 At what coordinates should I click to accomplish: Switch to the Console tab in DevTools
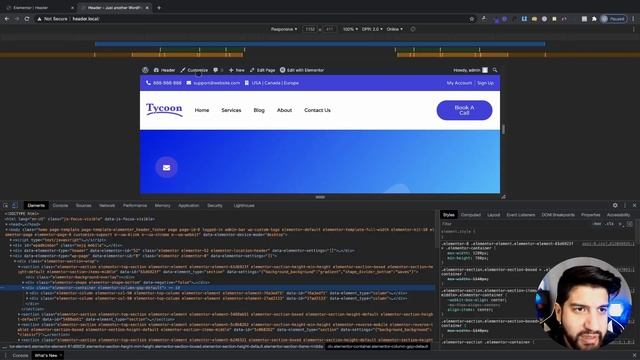click(x=60, y=205)
